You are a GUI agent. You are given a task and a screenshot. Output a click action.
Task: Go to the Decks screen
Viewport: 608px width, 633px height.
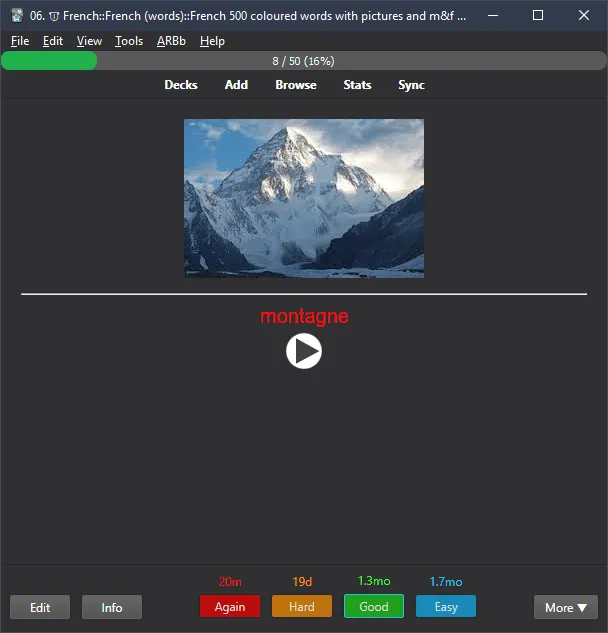tap(181, 85)
